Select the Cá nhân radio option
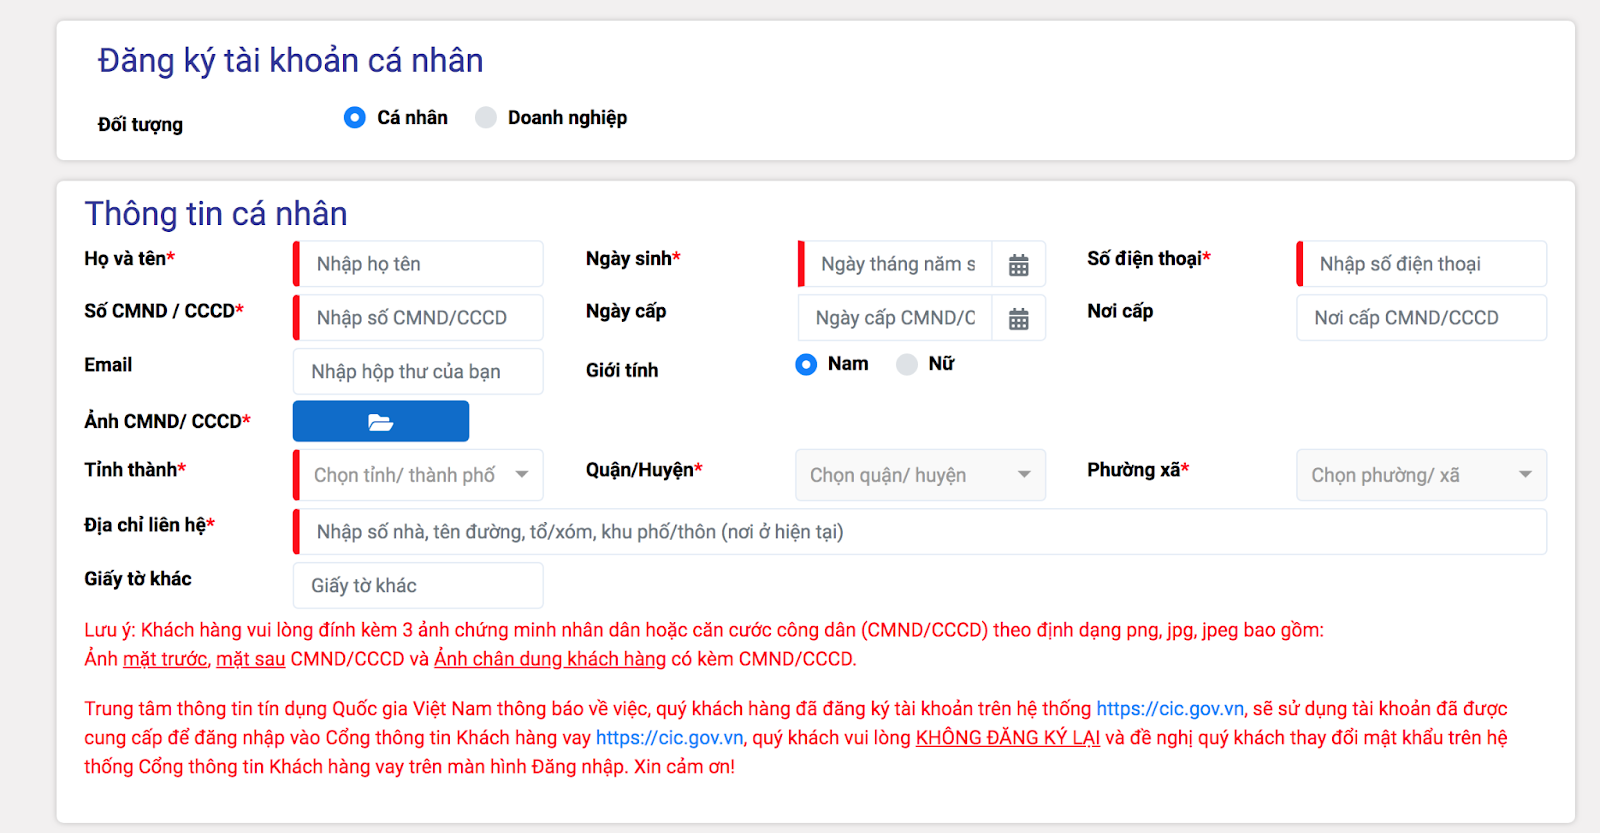 355,117
